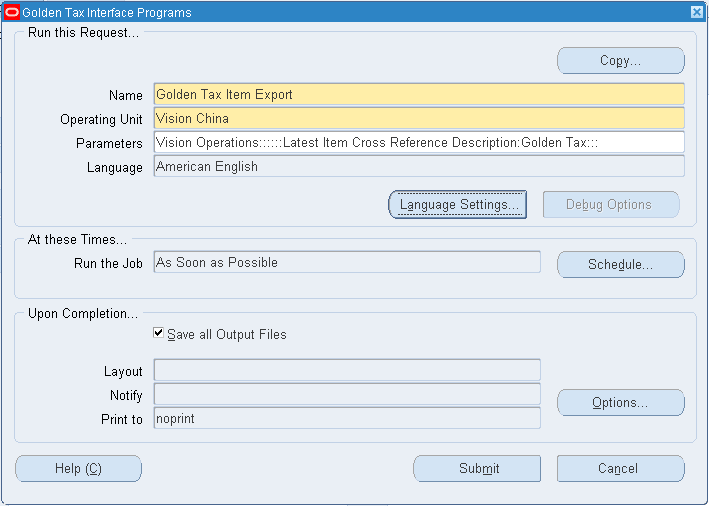Click the Oracle logo icon in title bar
The width and height of the screenshot is (709, 506).
coord(12,12)
